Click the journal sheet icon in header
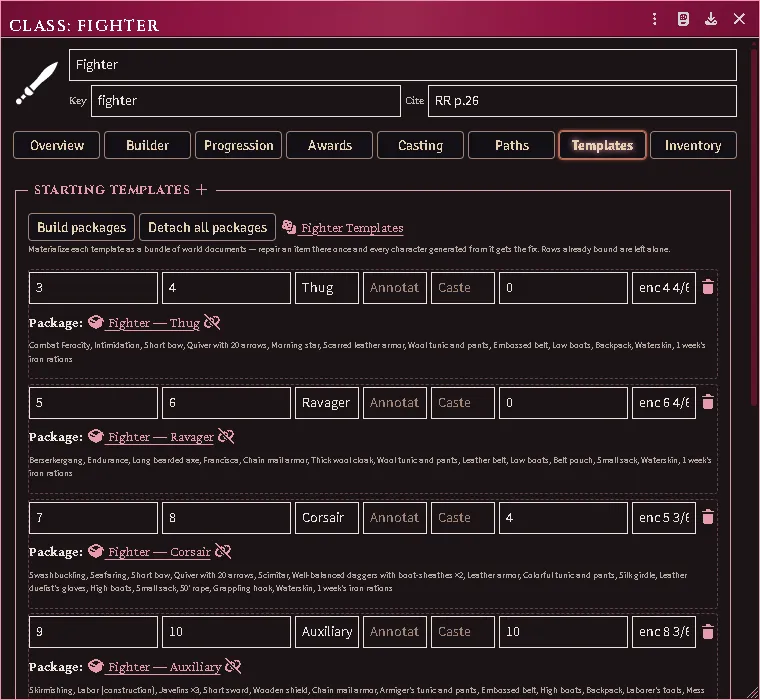This screenshot has width=760, height=700. pyautogui.click(x=683, y=19)
